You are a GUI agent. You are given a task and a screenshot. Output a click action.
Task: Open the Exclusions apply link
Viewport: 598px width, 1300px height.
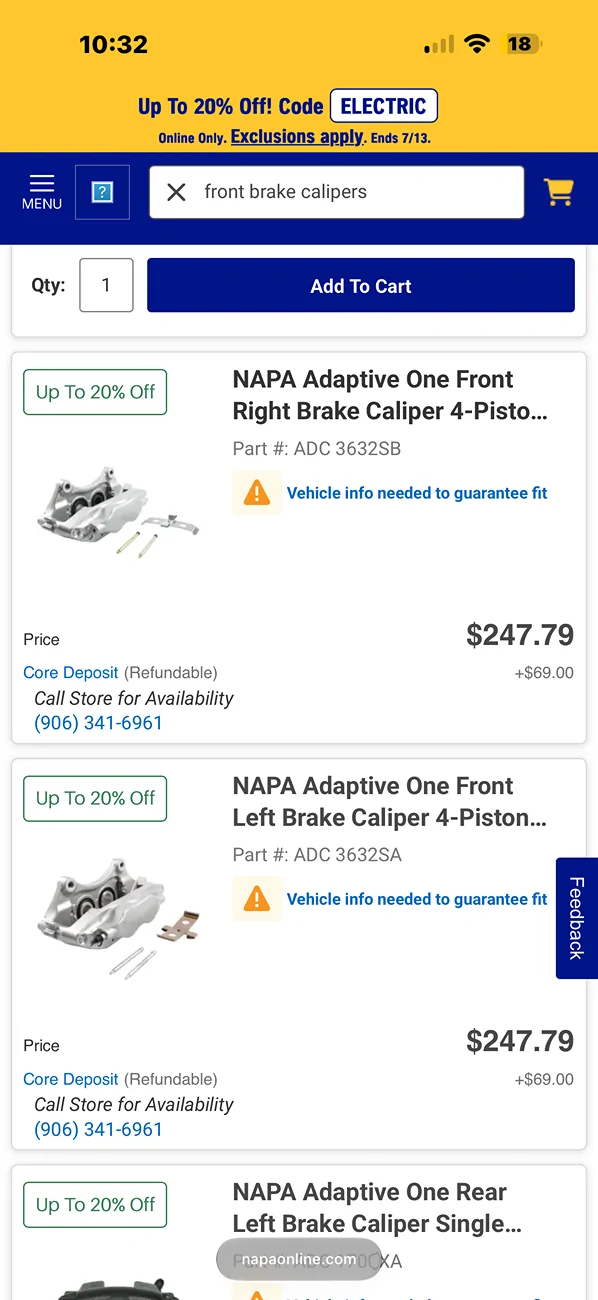pyautogui.click(x=297, y=137)
